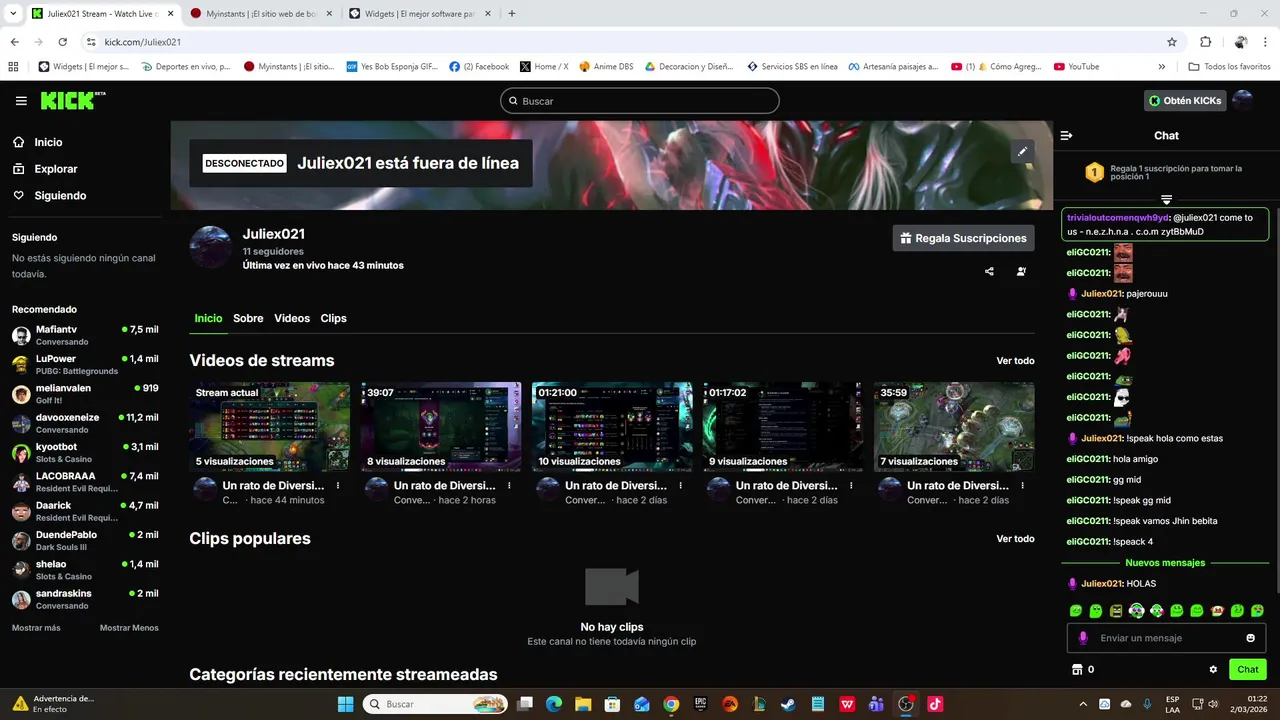Open options for 35:59 stream video
The image size is (1280, 720).
pos(1022,485)
